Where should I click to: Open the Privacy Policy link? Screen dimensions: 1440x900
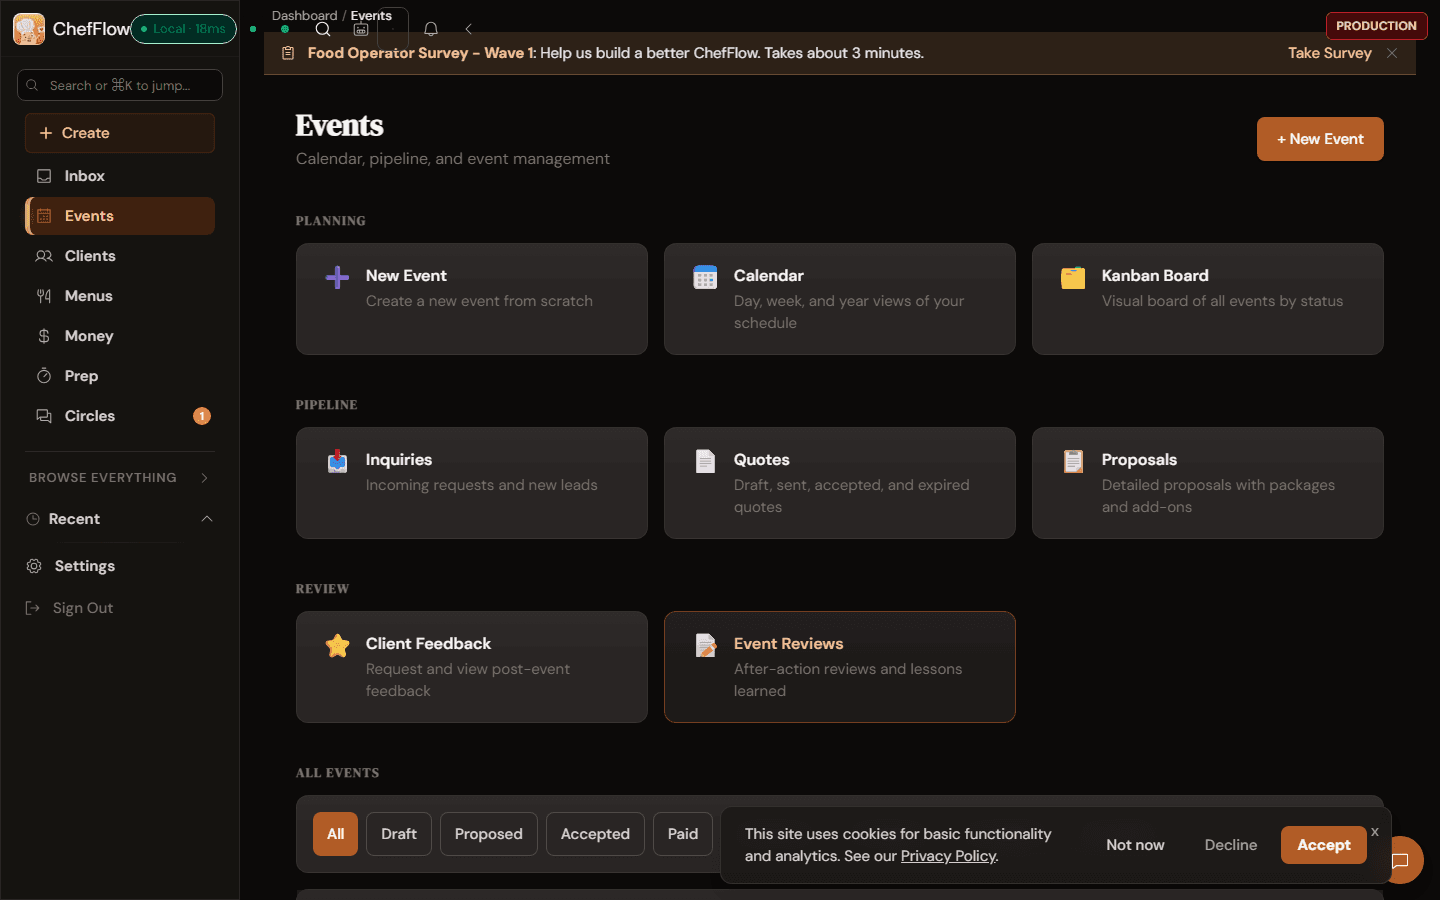[x=948, y=856]
